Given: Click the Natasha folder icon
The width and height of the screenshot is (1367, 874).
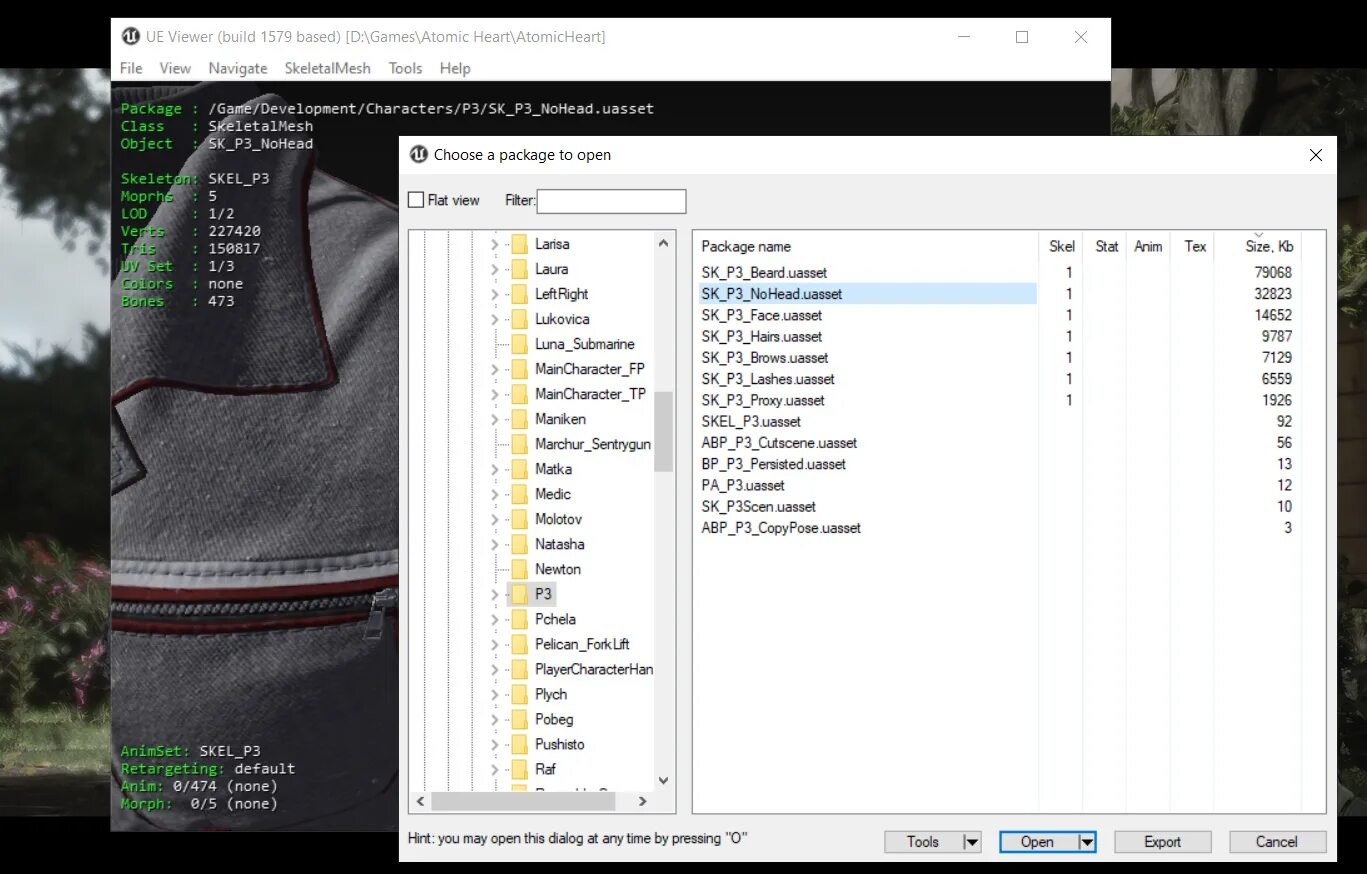Looking at the screenshot, I should coord(519,544).
